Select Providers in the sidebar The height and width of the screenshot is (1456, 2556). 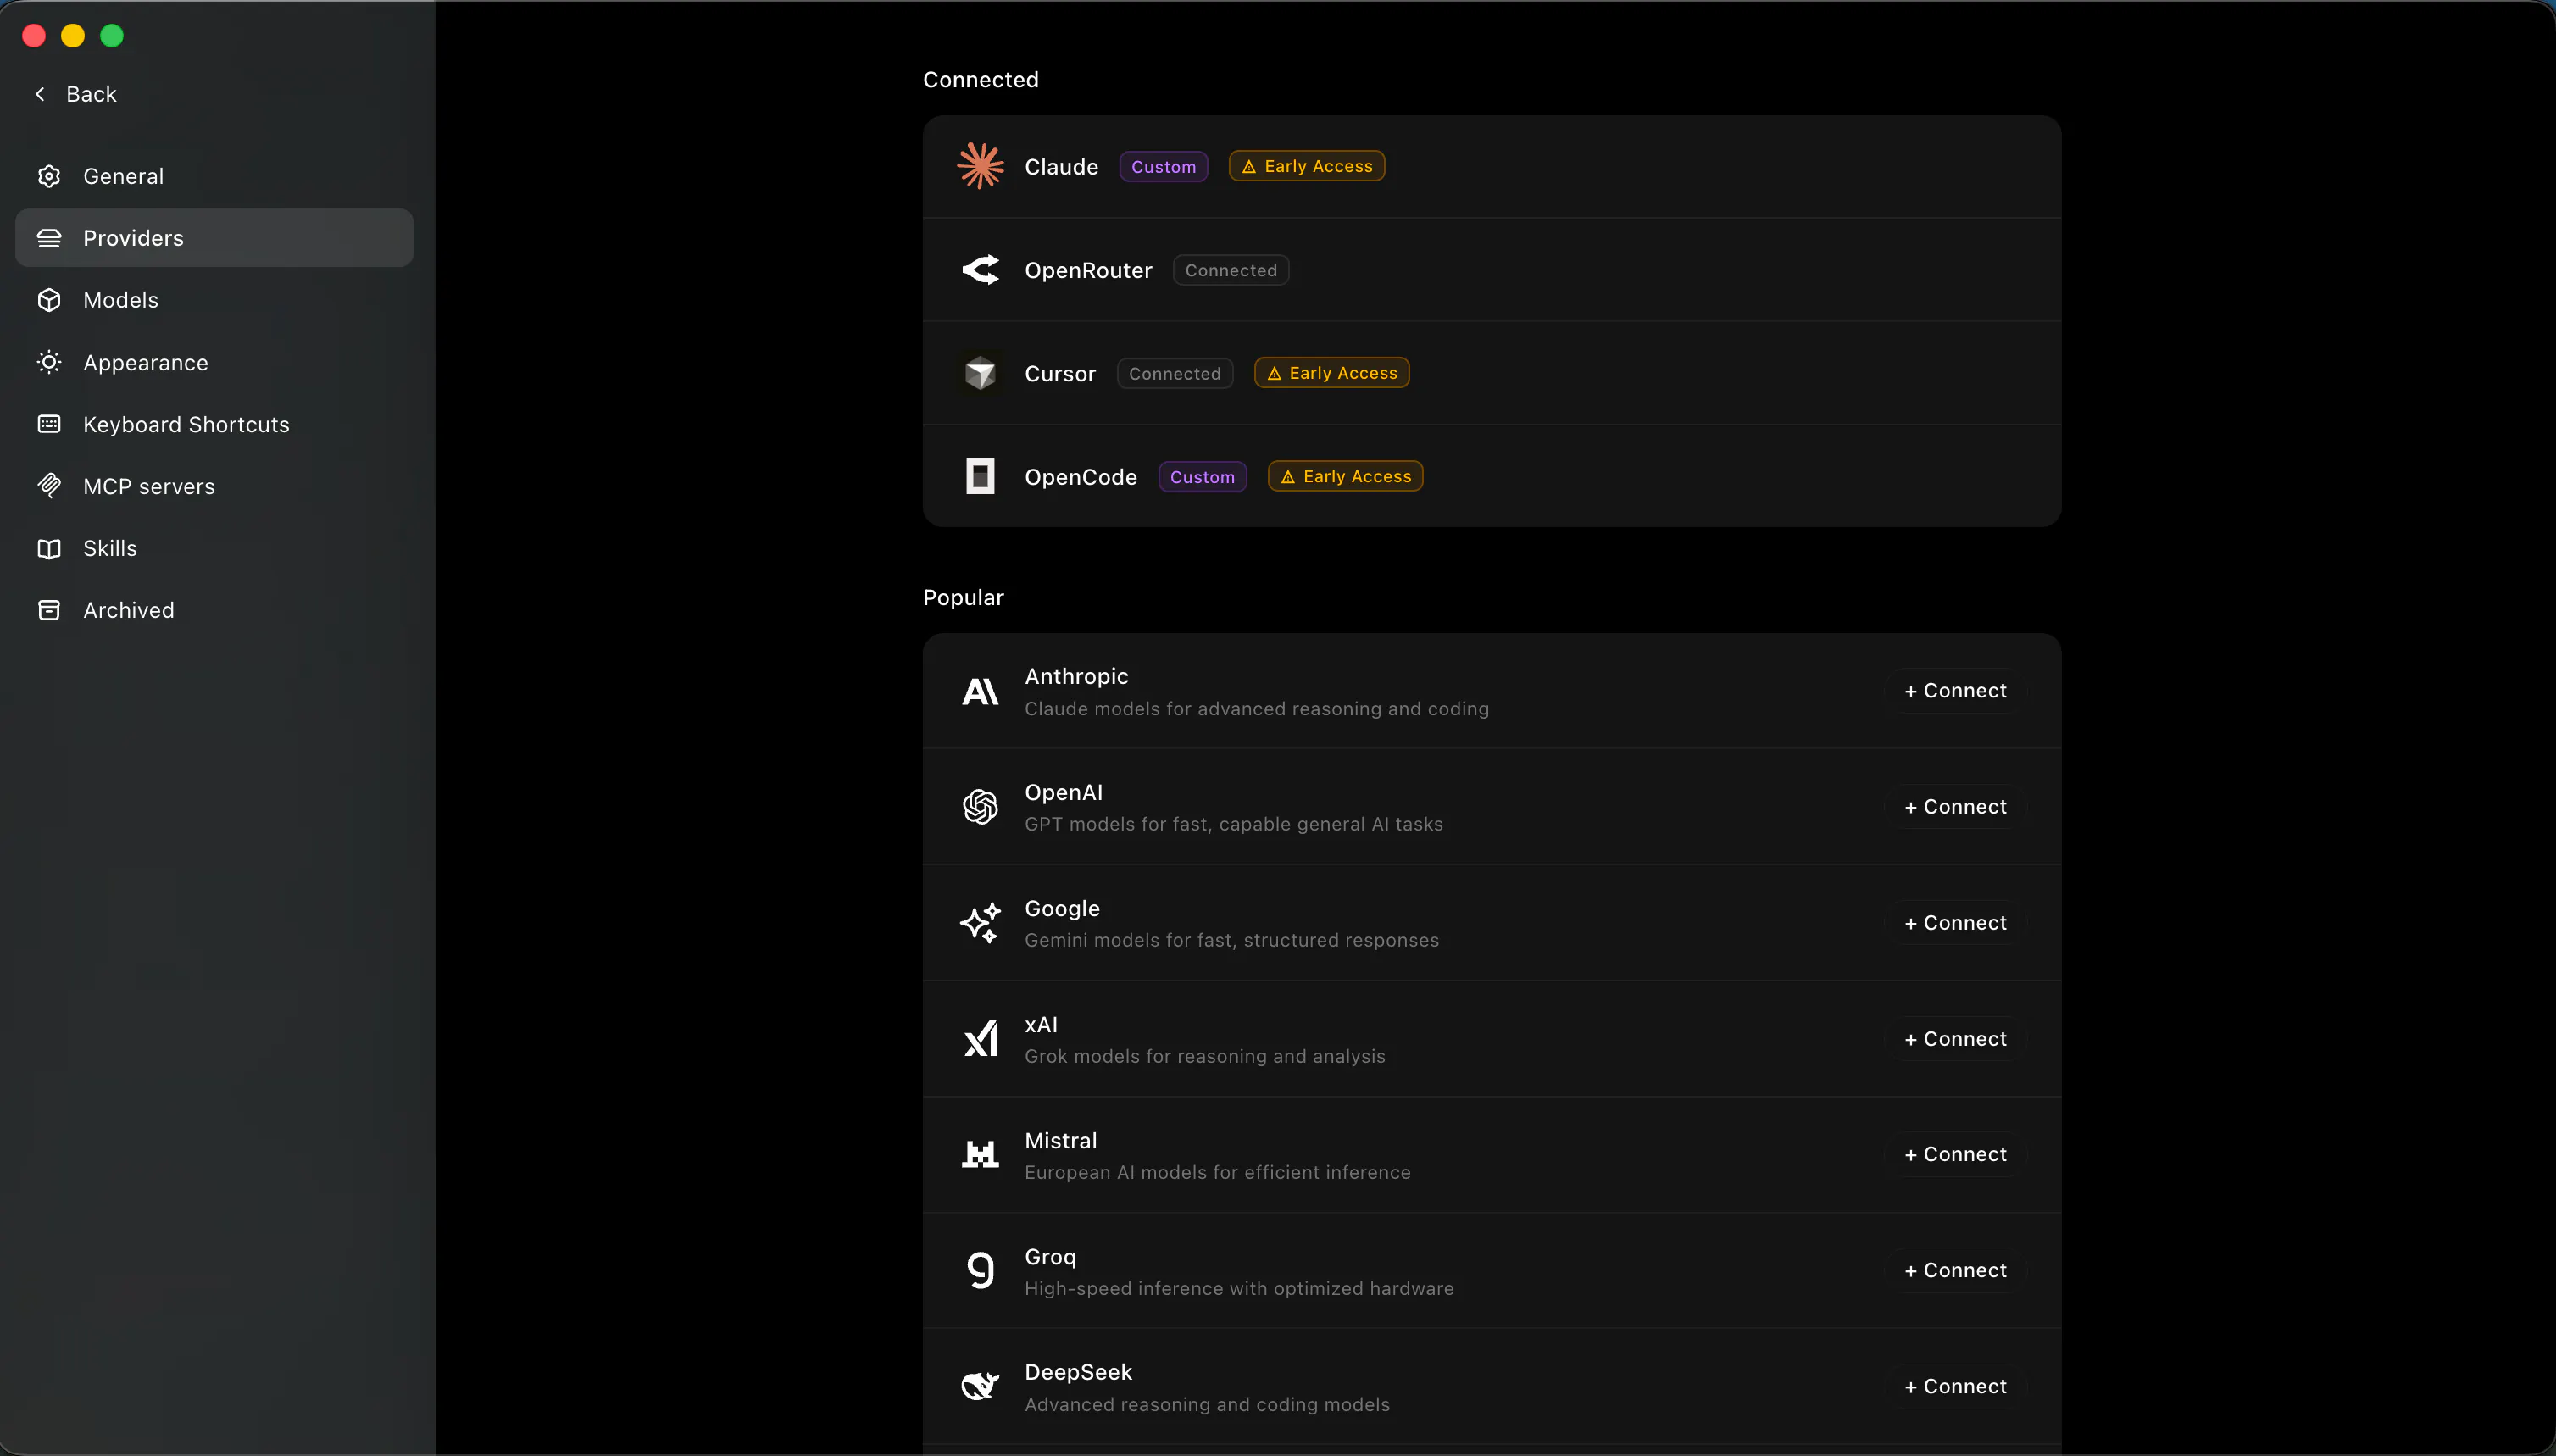click(214, 238)
